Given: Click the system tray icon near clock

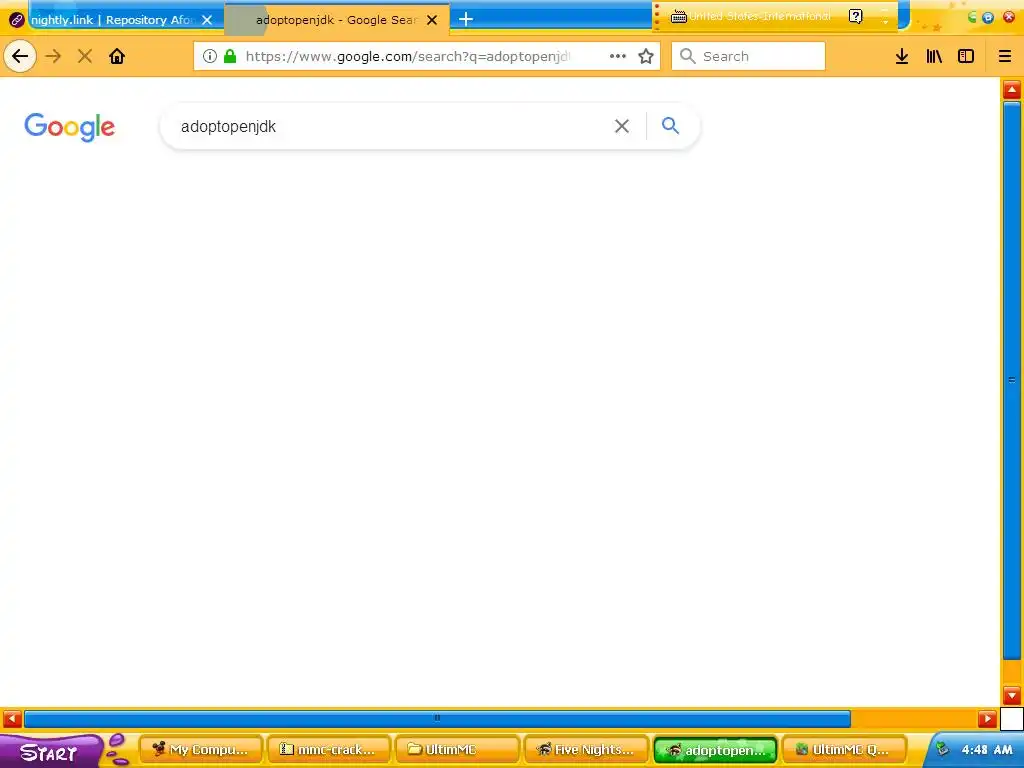Looking at the screenshot, I should pyautogui.click(x=942, y=749).
